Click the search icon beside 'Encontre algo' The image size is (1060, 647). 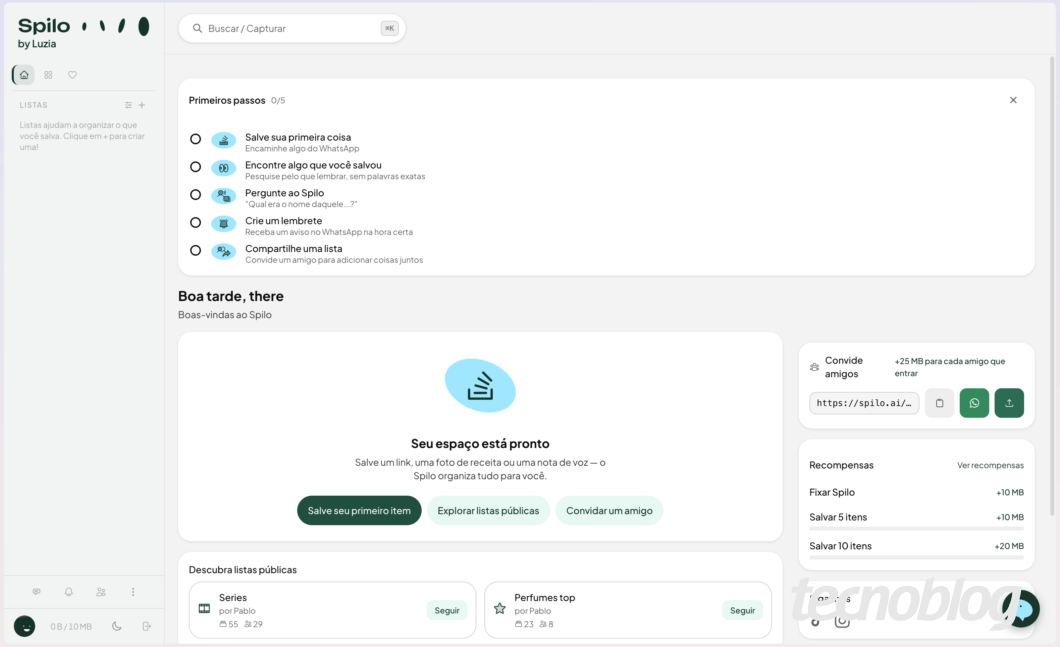(224, 168)
